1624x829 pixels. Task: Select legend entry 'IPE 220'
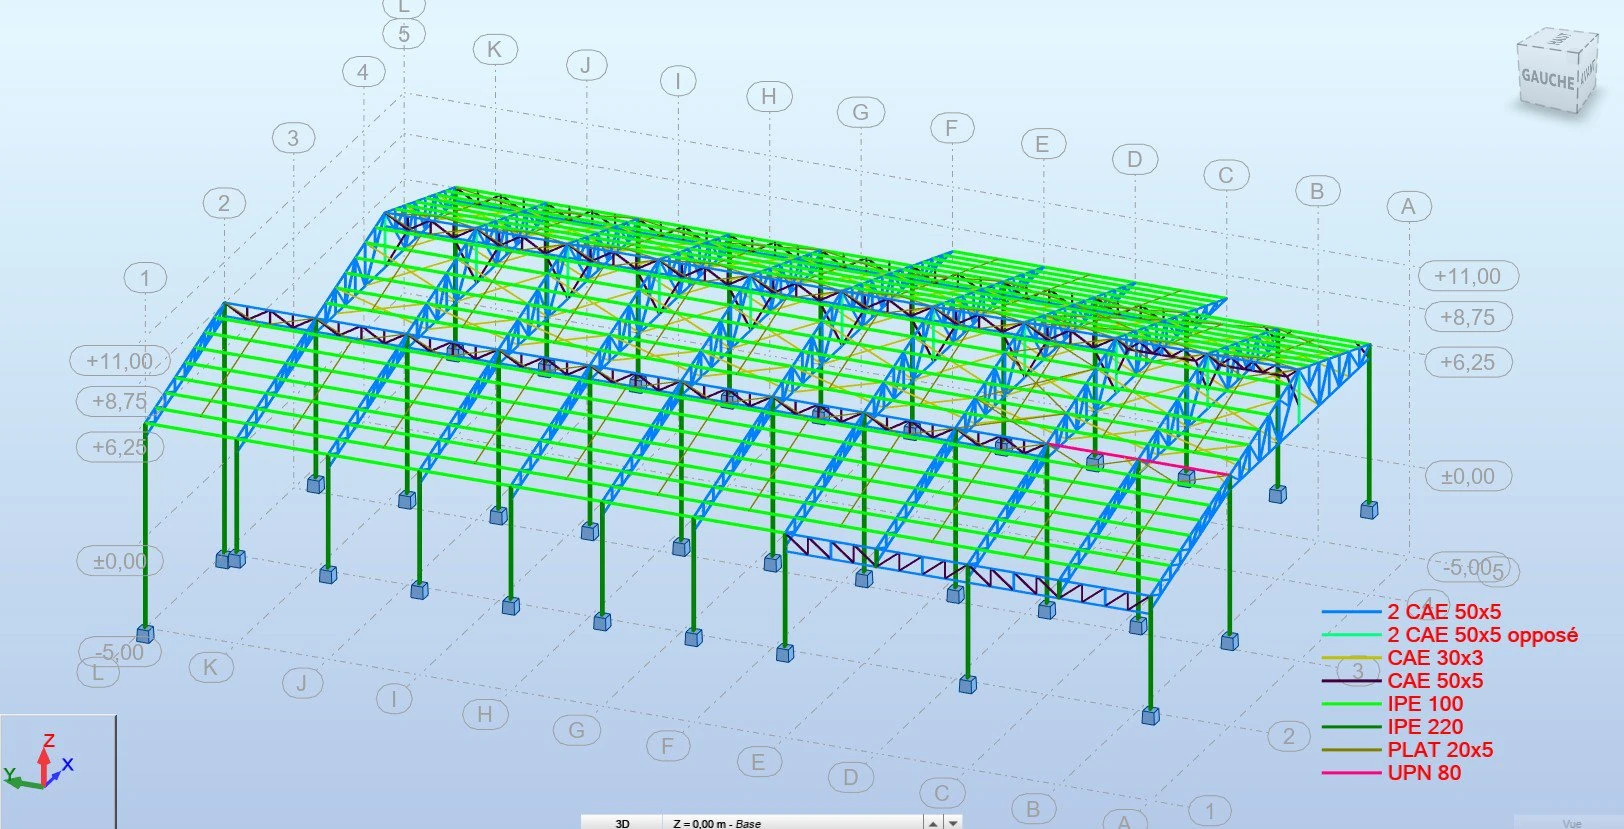point(1425,727)
